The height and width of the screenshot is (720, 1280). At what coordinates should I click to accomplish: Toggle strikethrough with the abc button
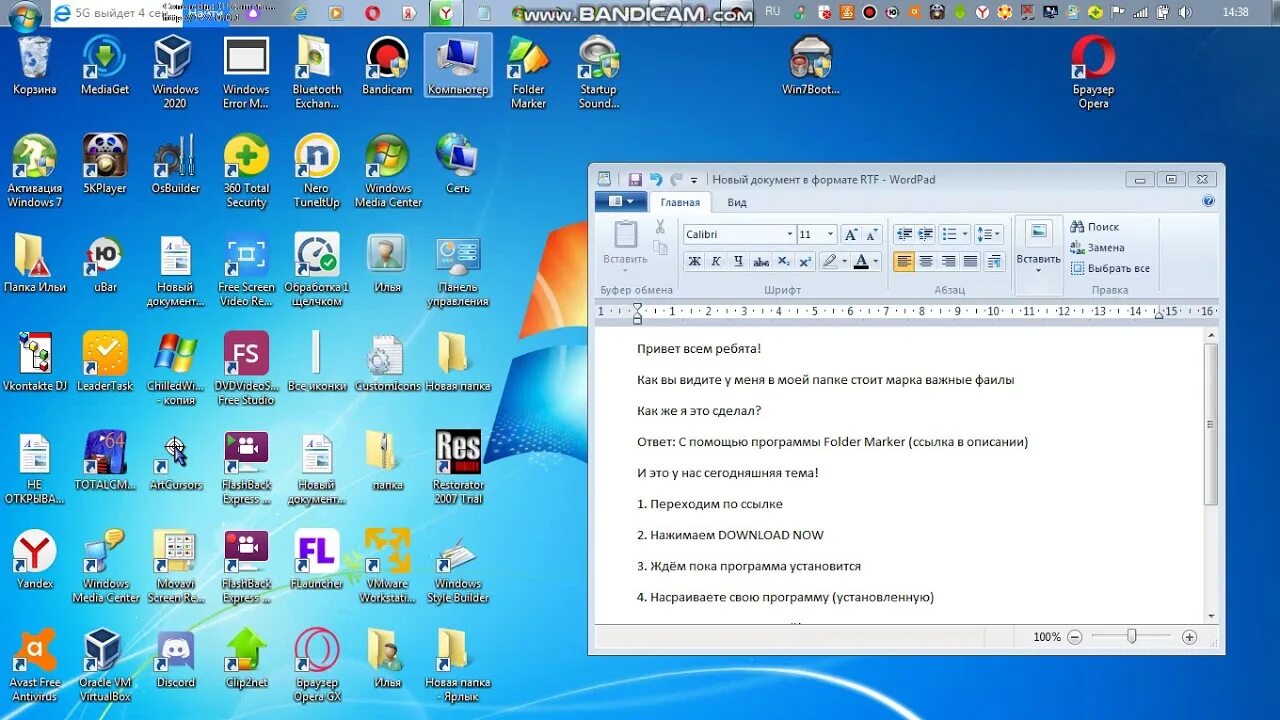(x=761, y=261)
